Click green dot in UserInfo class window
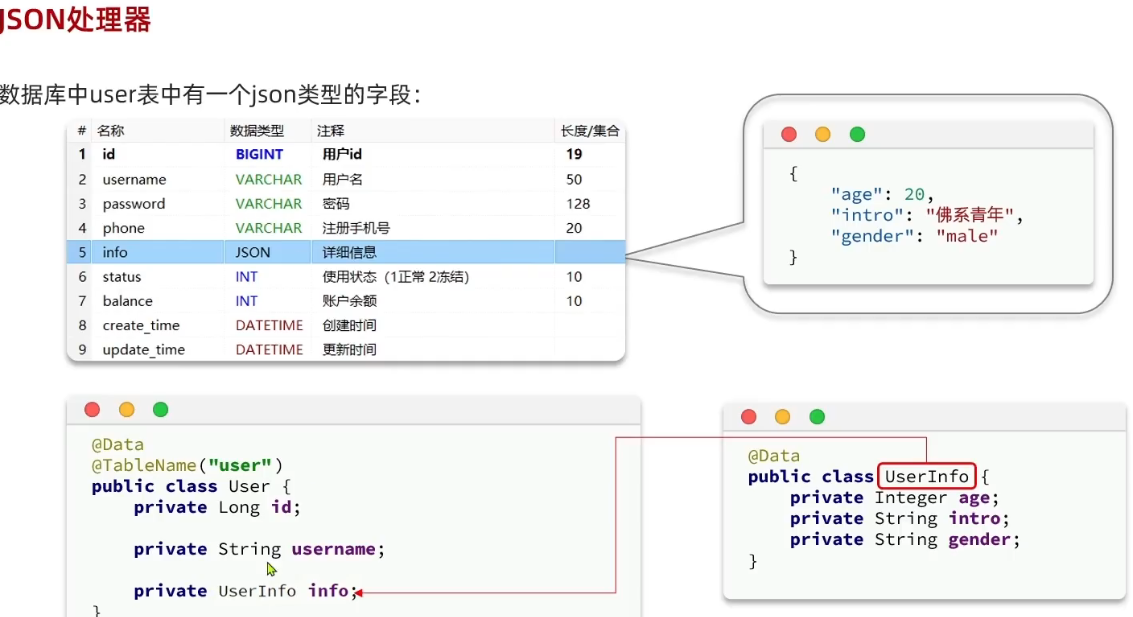1133x617 pixels. 817,417
